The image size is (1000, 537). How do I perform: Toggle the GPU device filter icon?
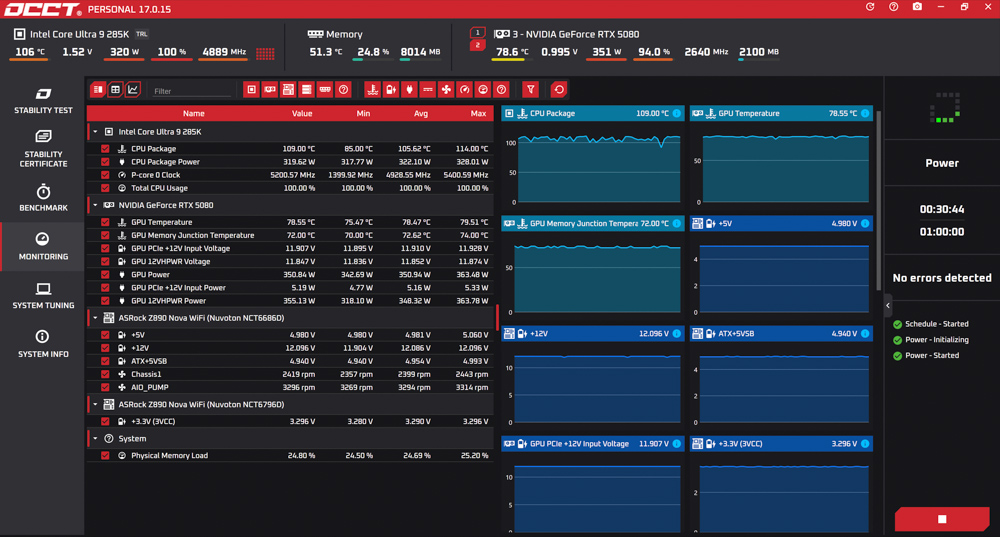pyautogui.click(x=270, y=90)
